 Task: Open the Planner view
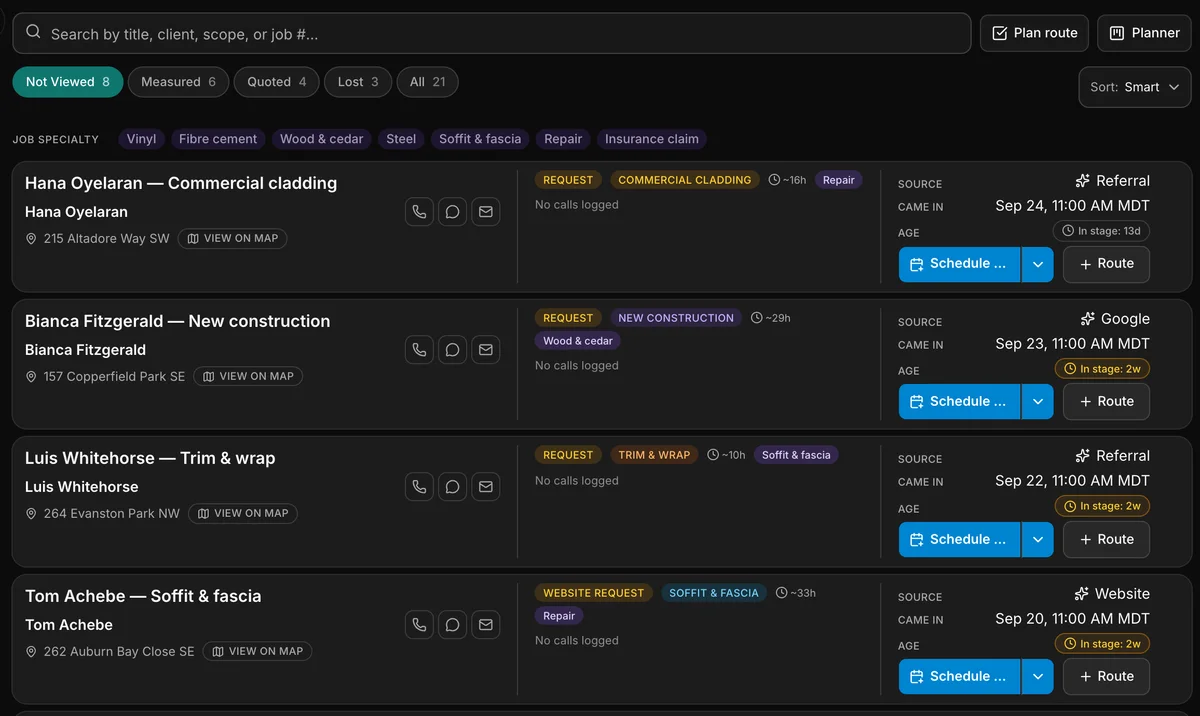tap(1144, 33)
